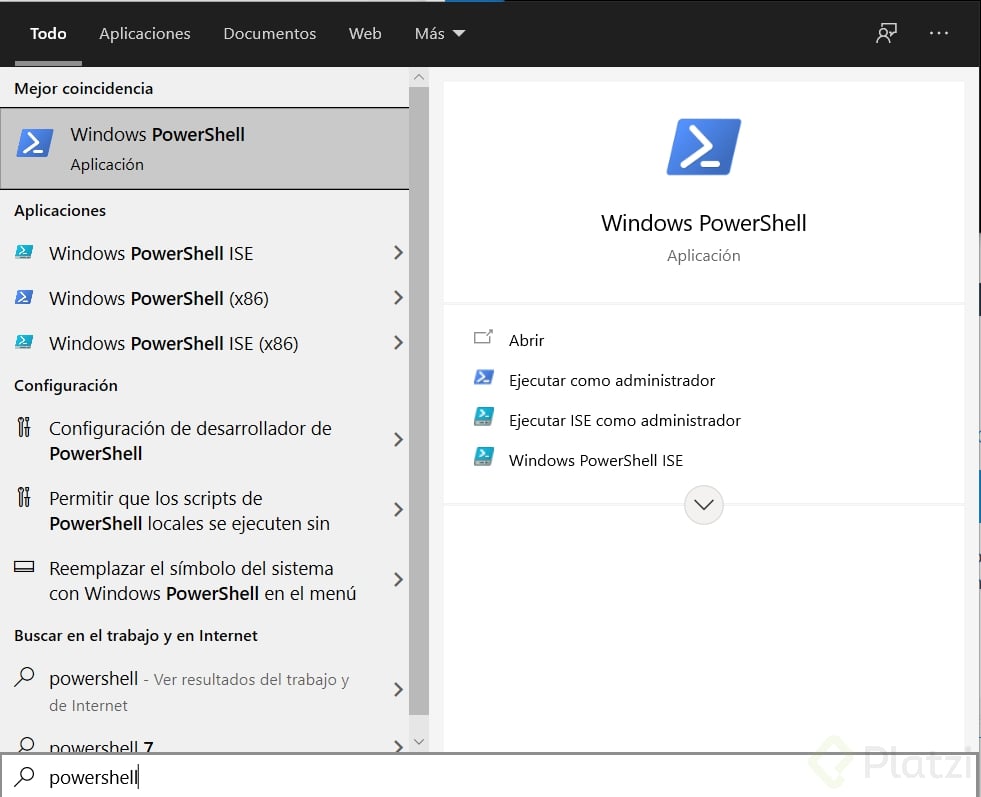Switch to the Aplicaciones tab

pos(145,33)
